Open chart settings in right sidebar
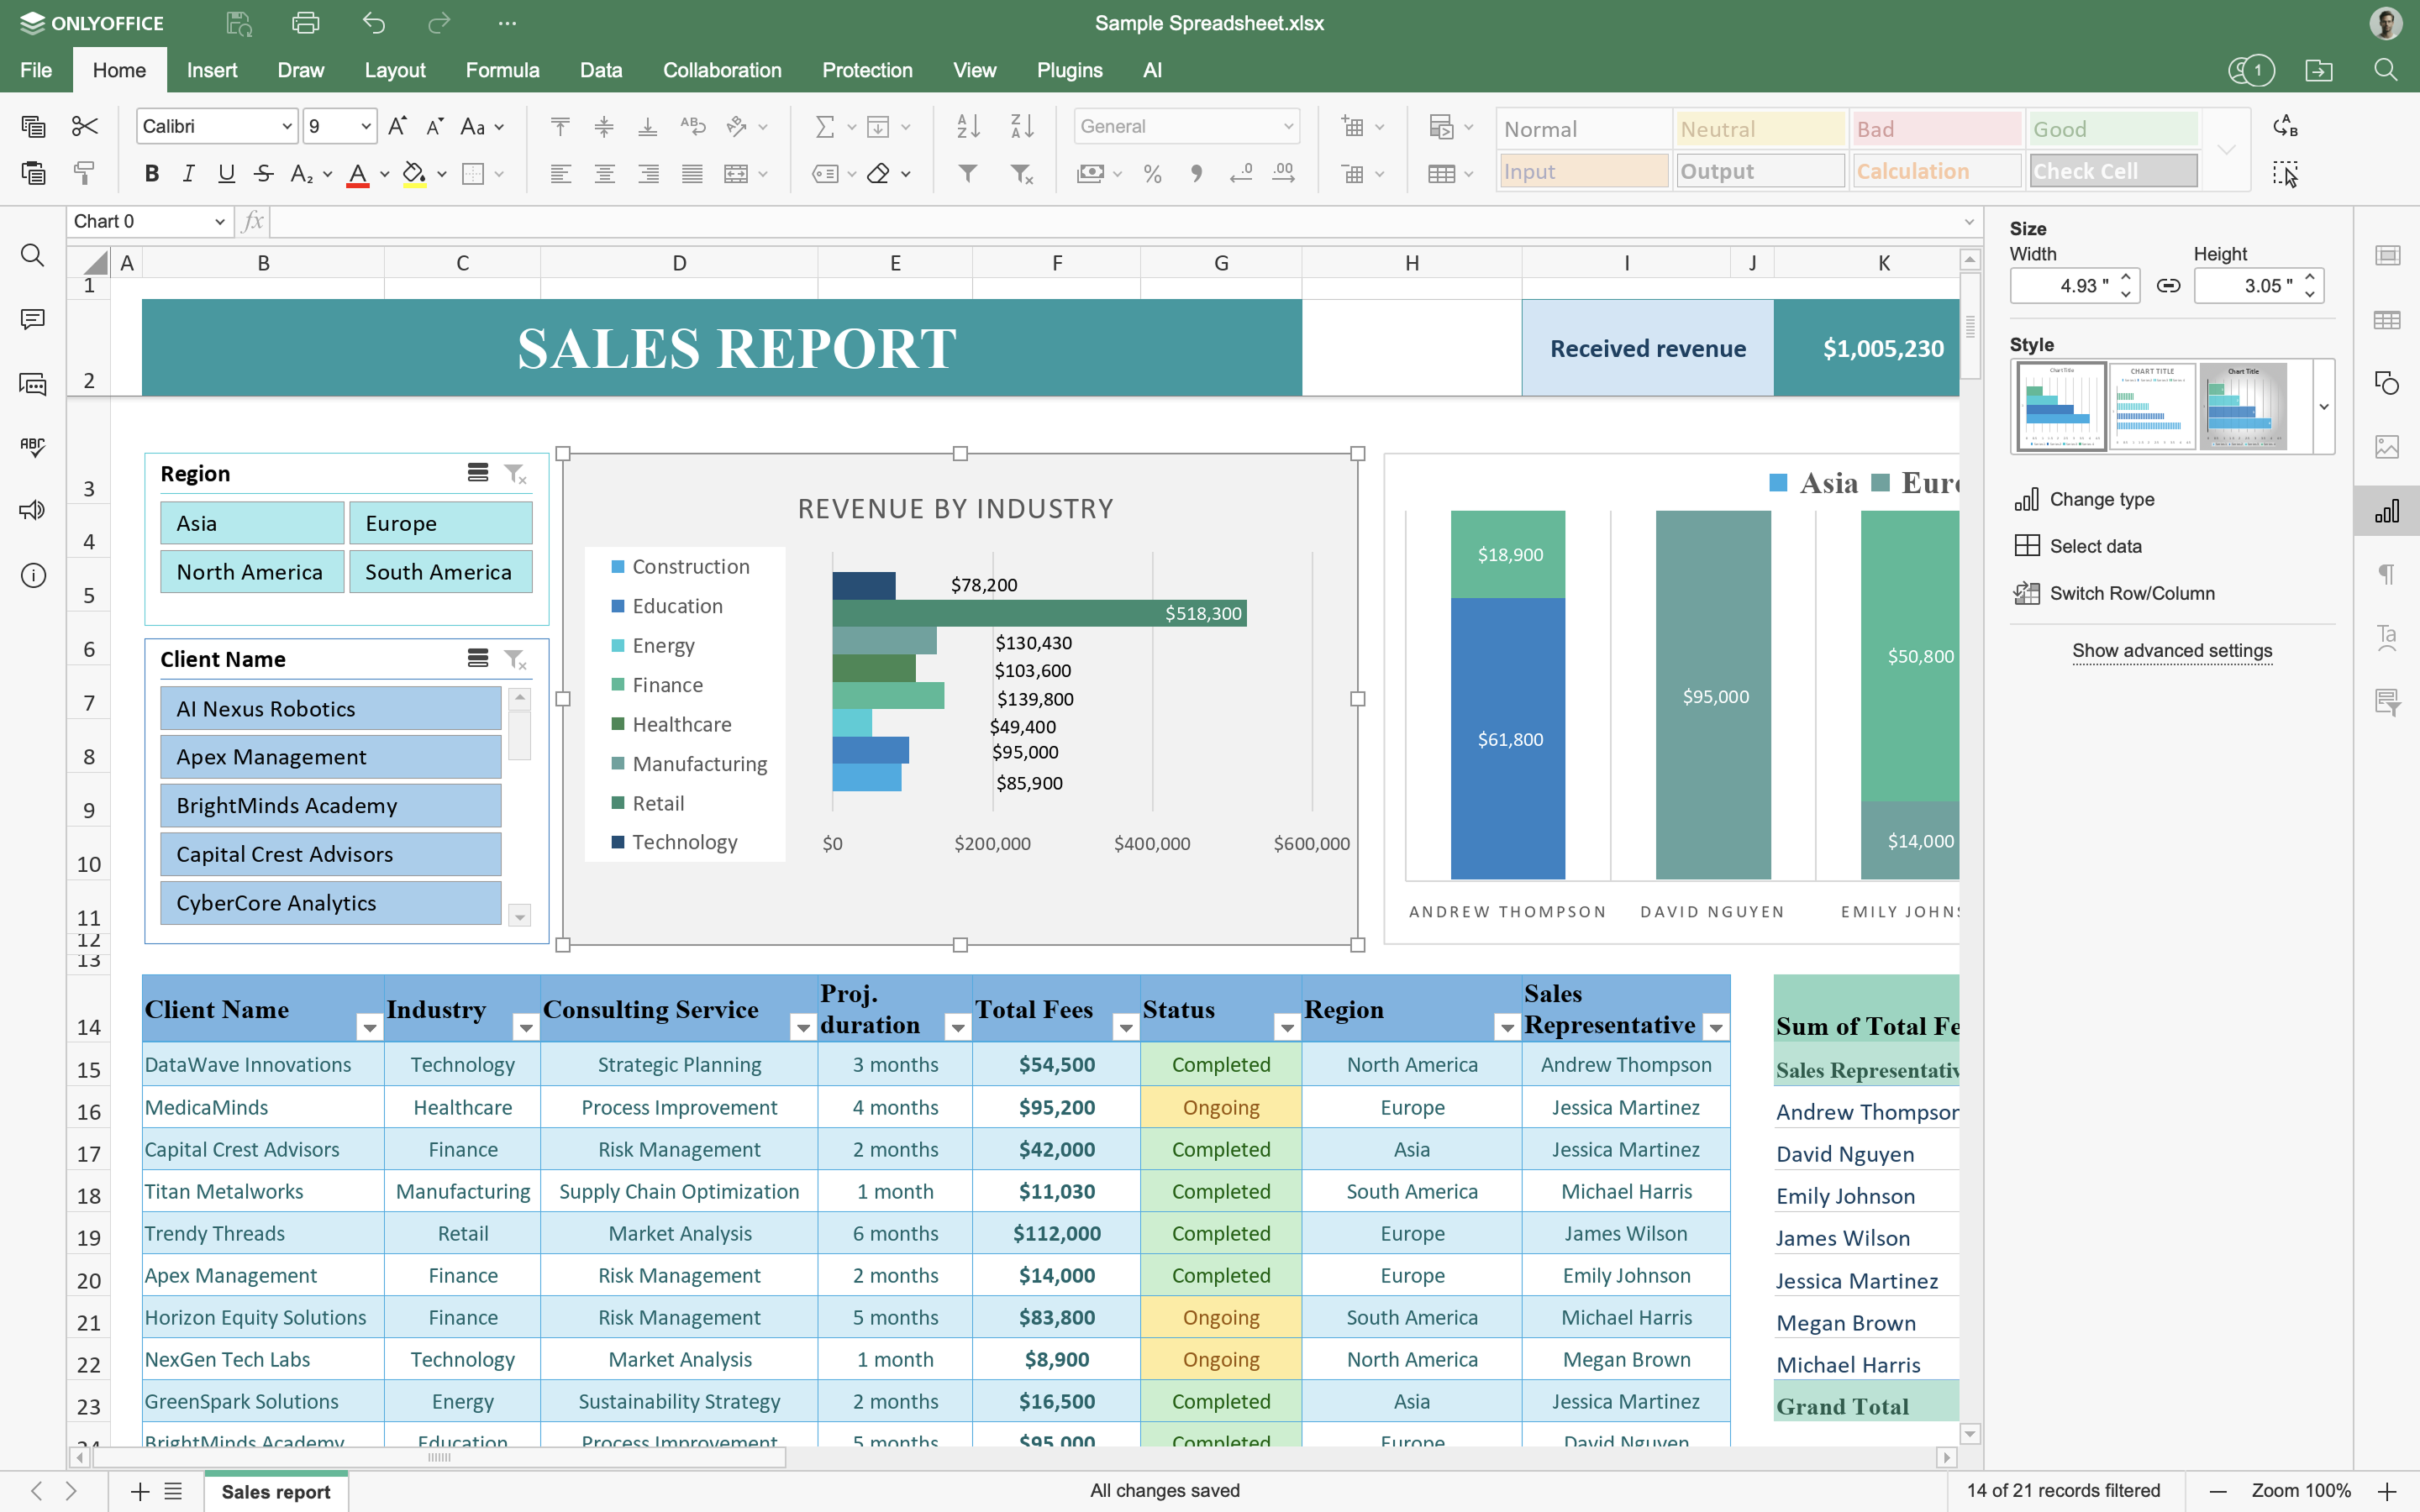 [x=2387, y=511]
